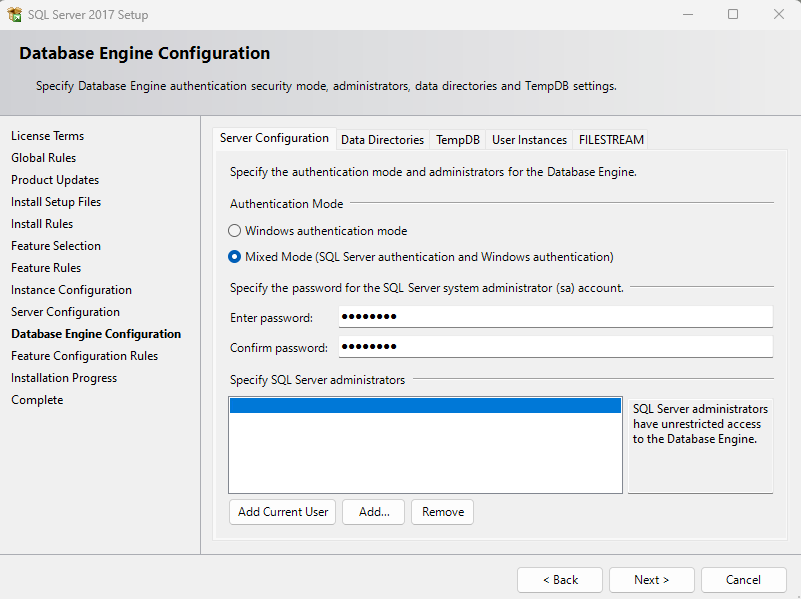Click Instance Configuration step in sidebar
This screenshot has width=801, height=599.
click(x=72, y=290)
